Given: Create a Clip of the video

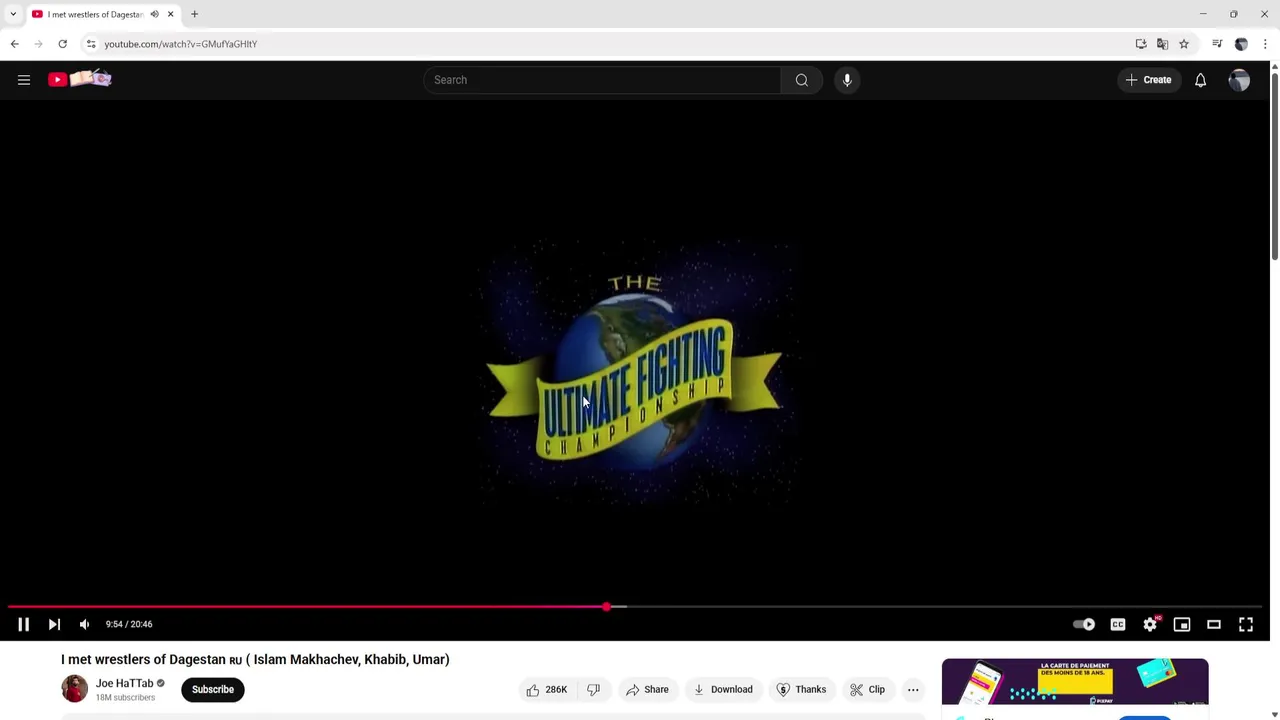Looking at the screenshot, I should coord(867,689).
